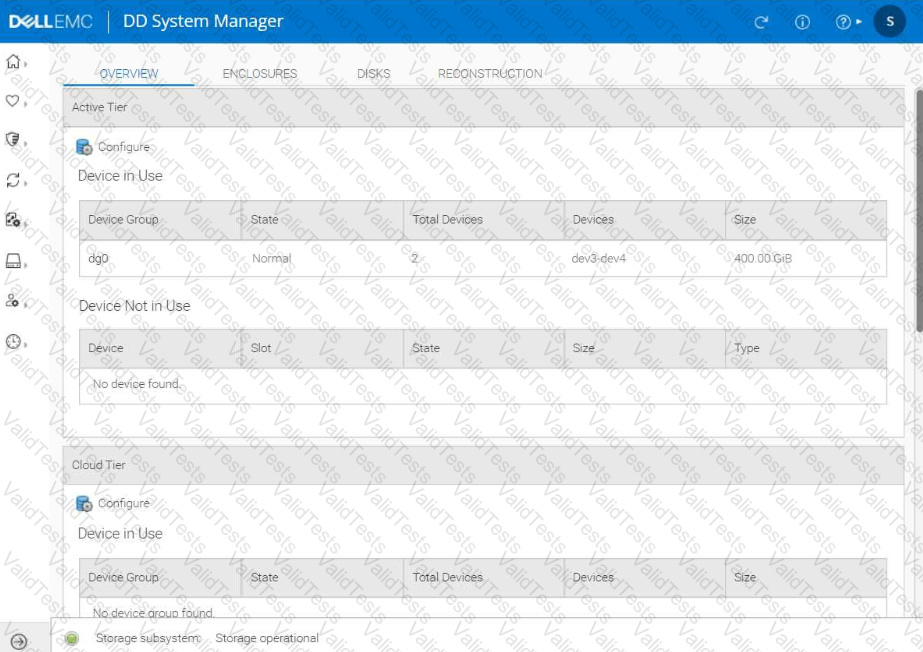
Task: Switch to the Enclosures tab
Action: (x=259, y=74)
